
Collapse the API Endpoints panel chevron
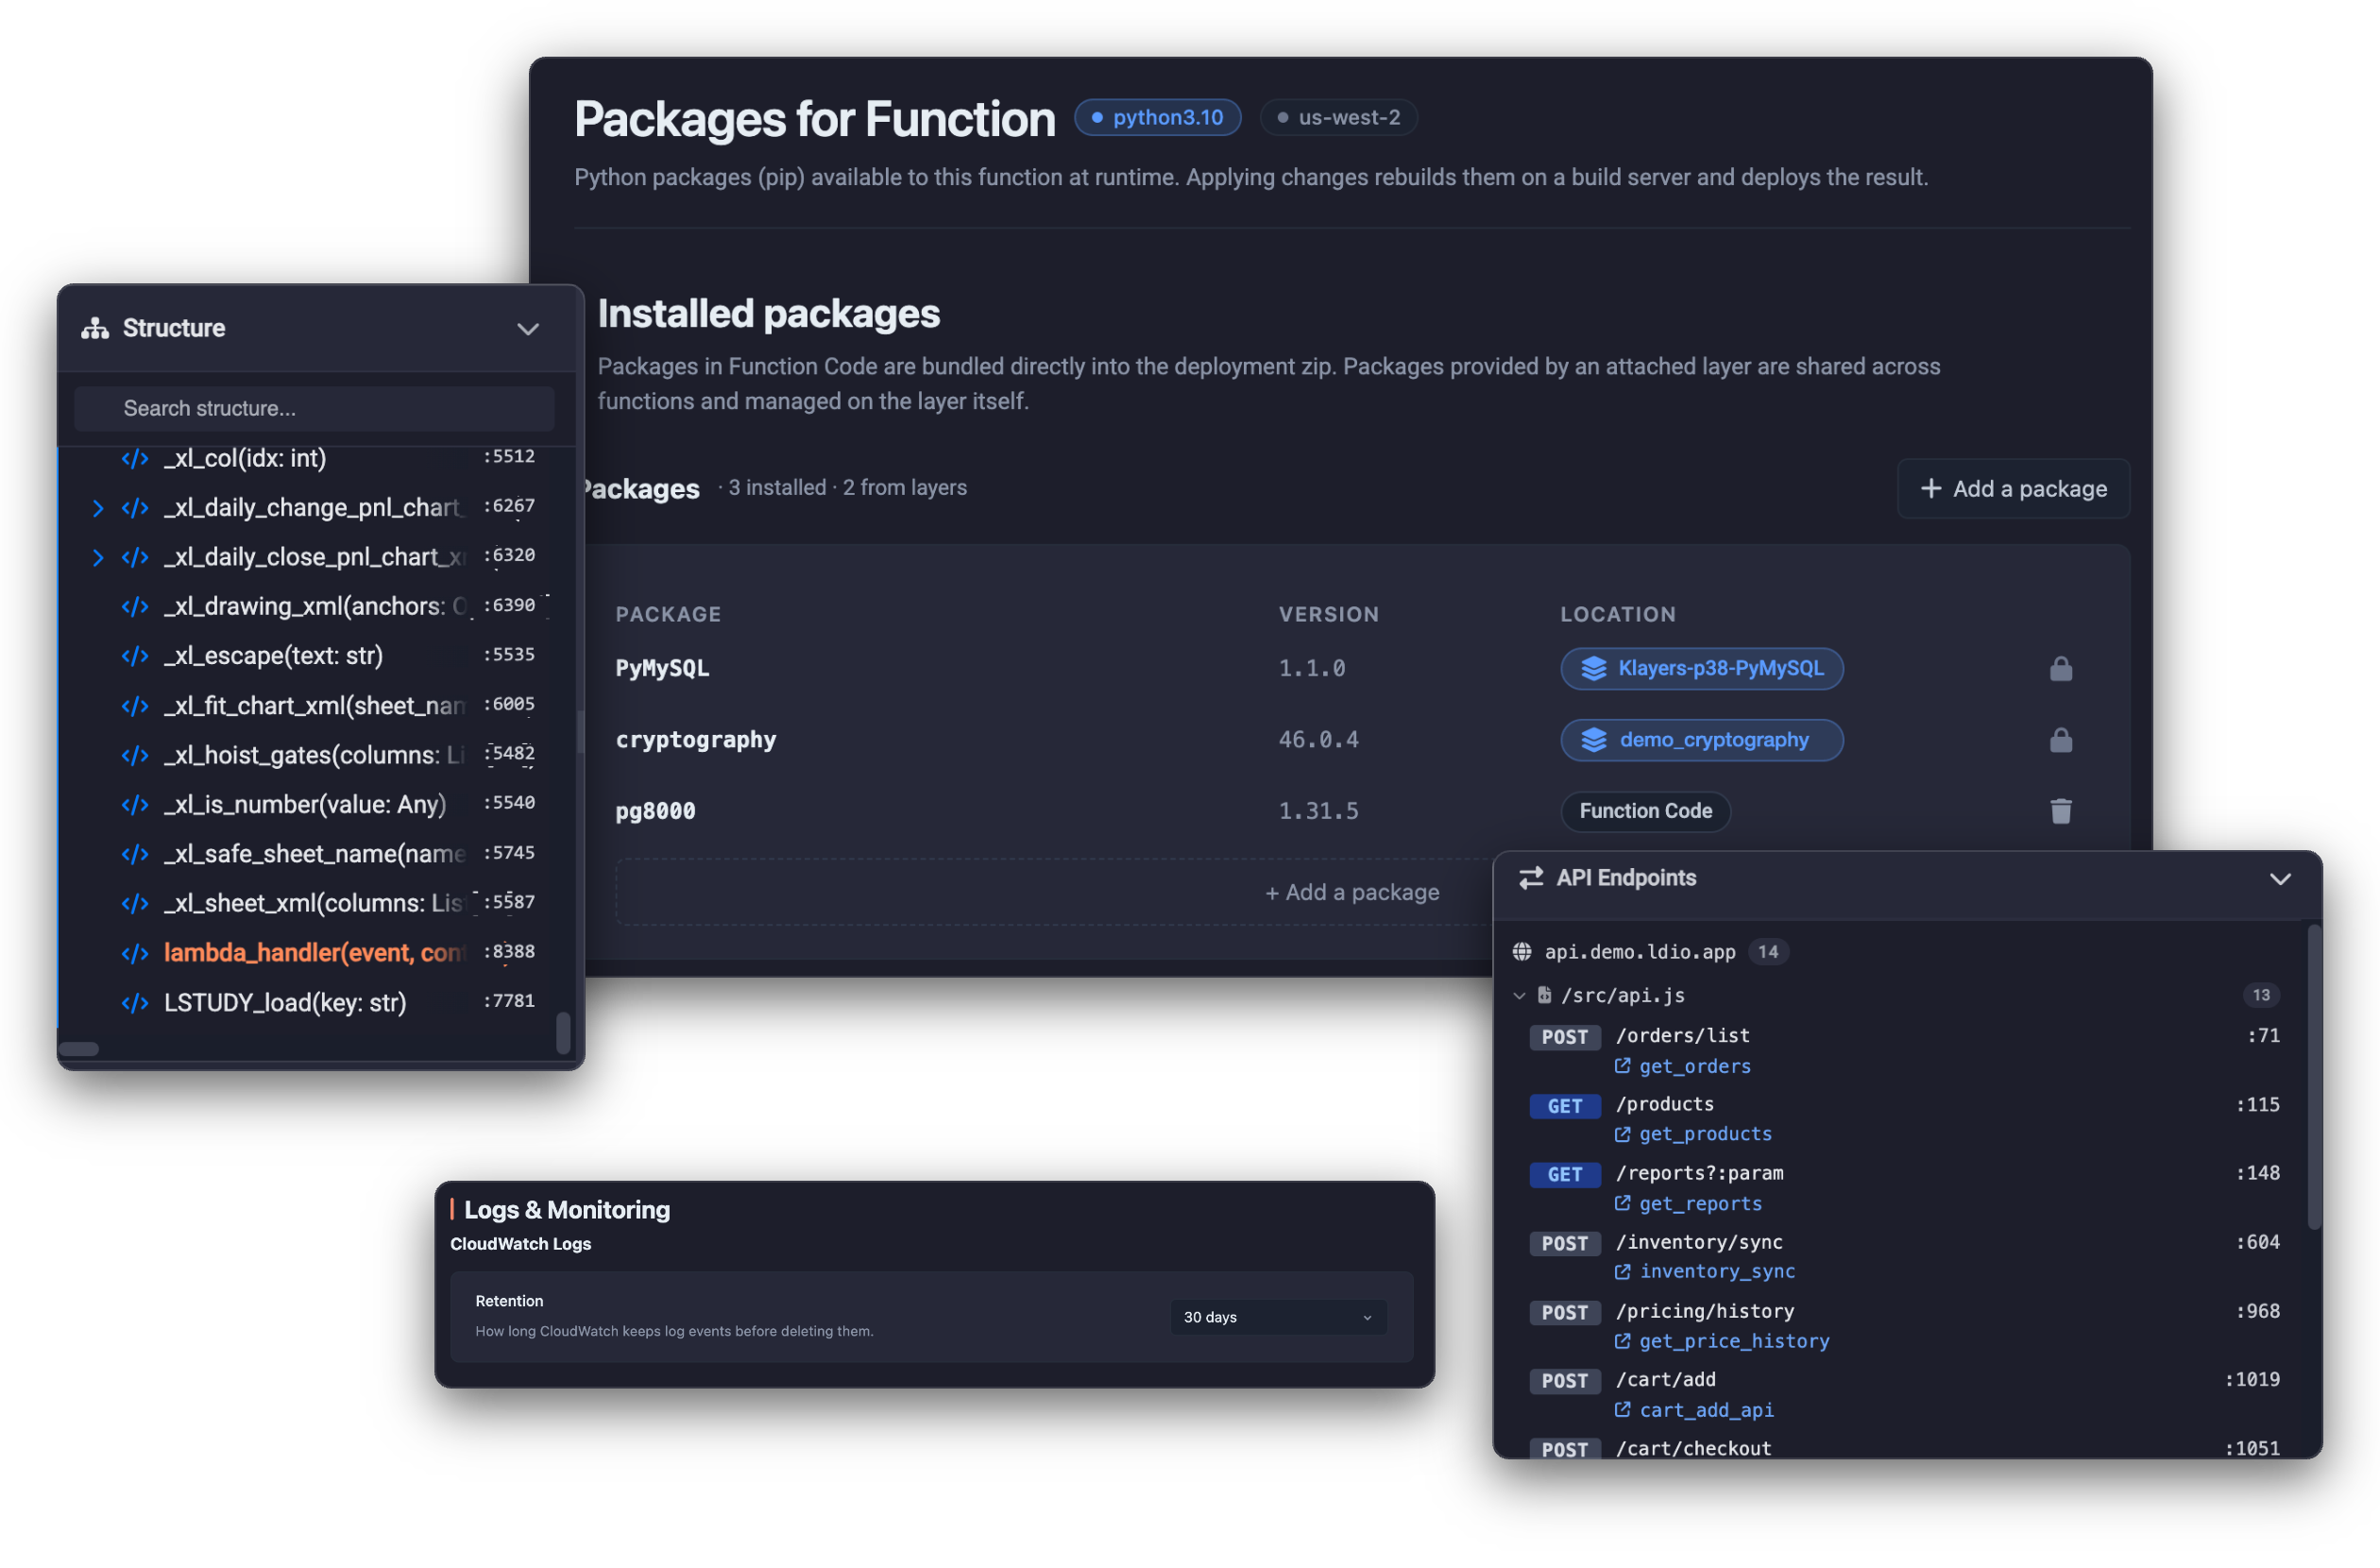(x=2280, y=879)
